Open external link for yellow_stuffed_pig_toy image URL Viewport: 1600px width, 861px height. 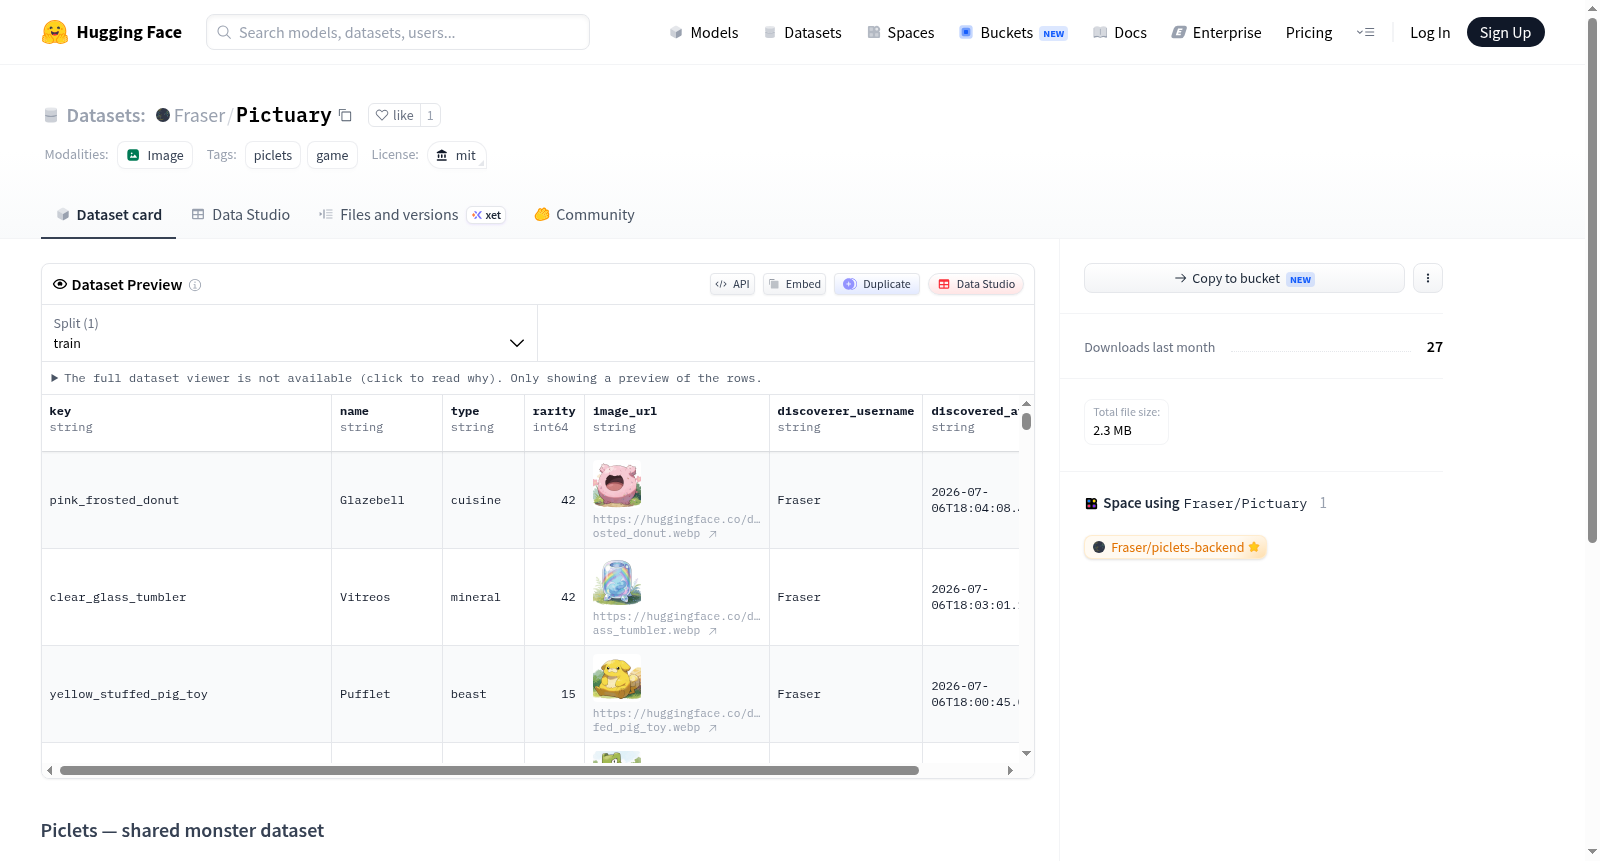pos(713,728)
